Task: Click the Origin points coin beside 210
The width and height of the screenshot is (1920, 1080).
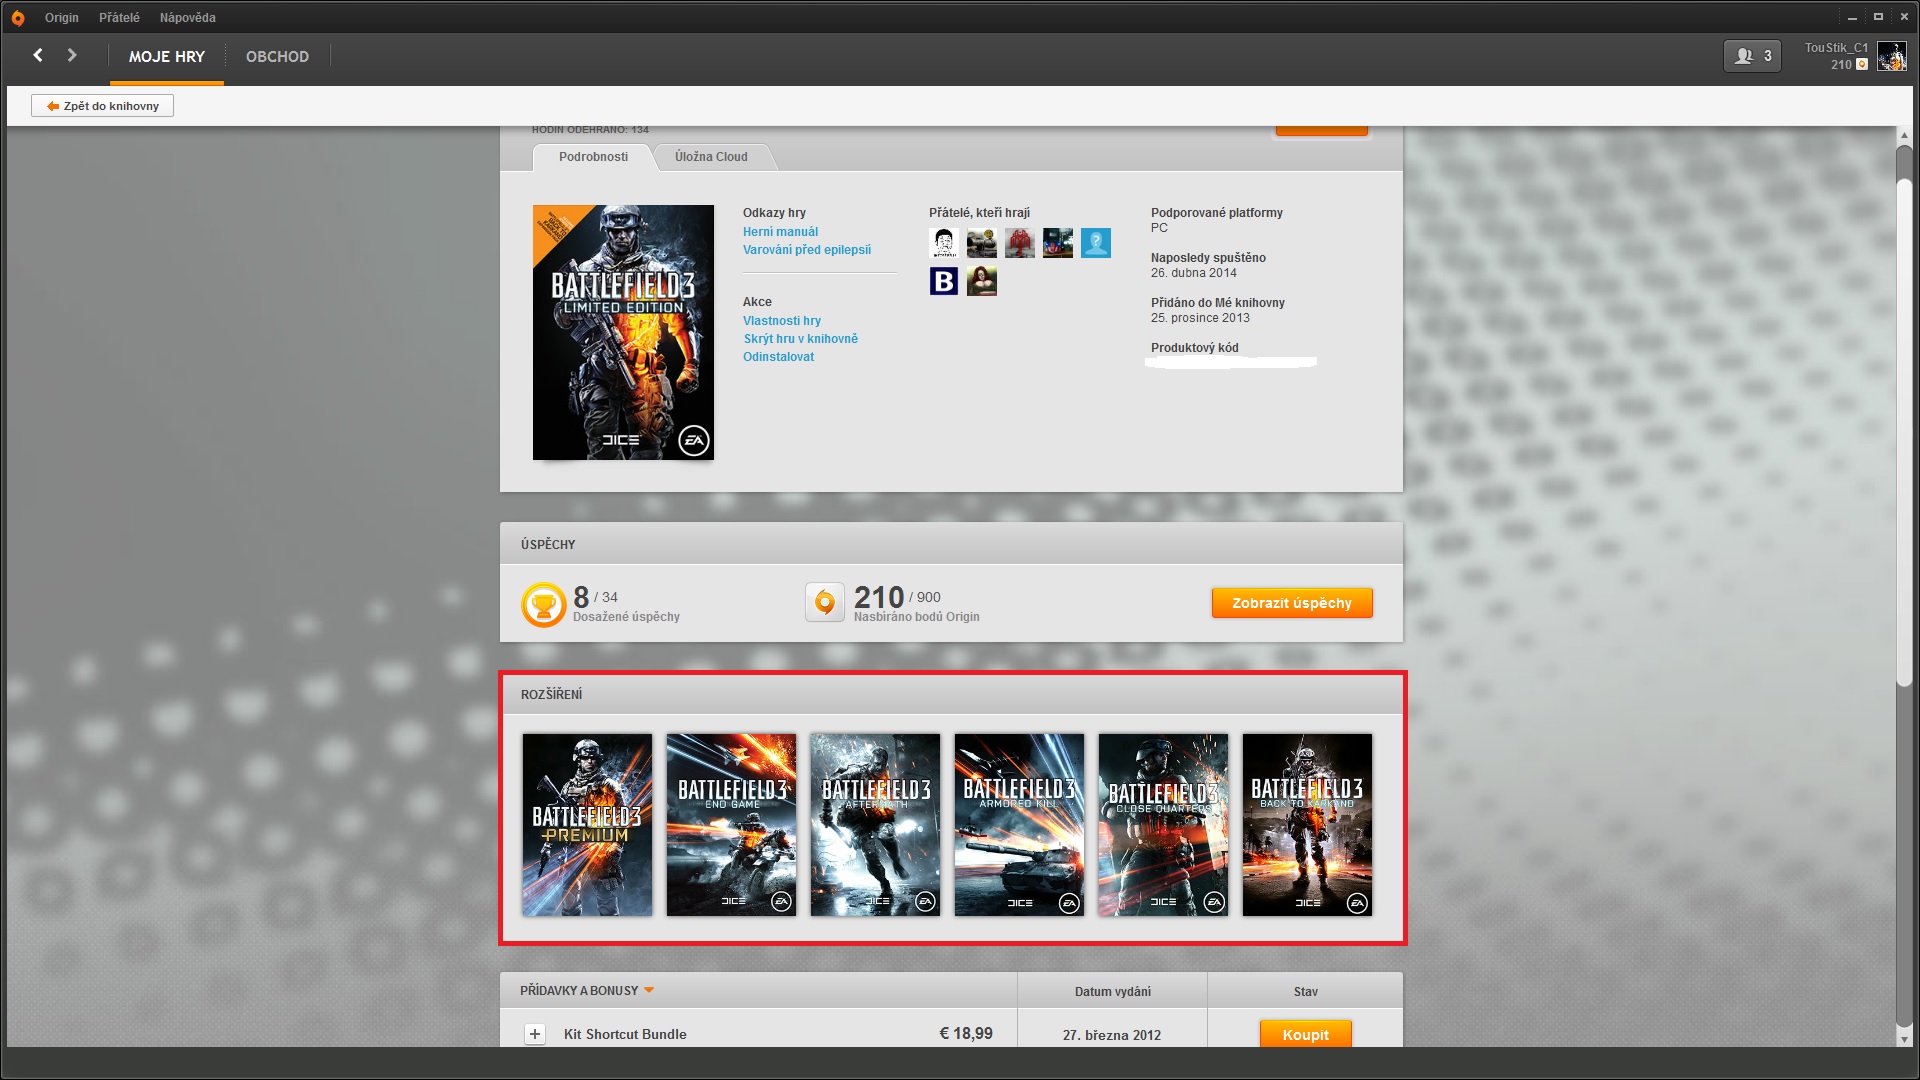Action: click(1862, 64)
